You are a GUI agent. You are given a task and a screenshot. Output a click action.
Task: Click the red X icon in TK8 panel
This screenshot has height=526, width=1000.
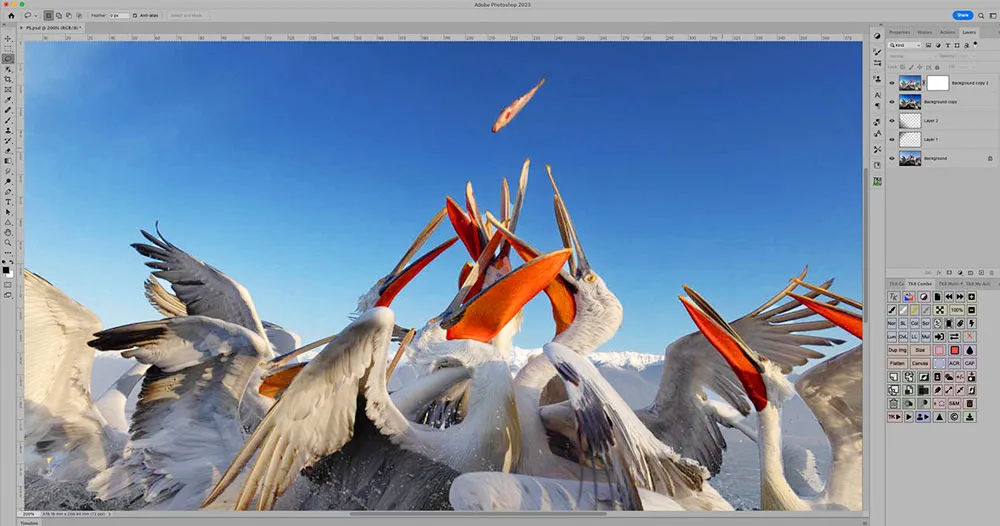(x=969, y=336)
